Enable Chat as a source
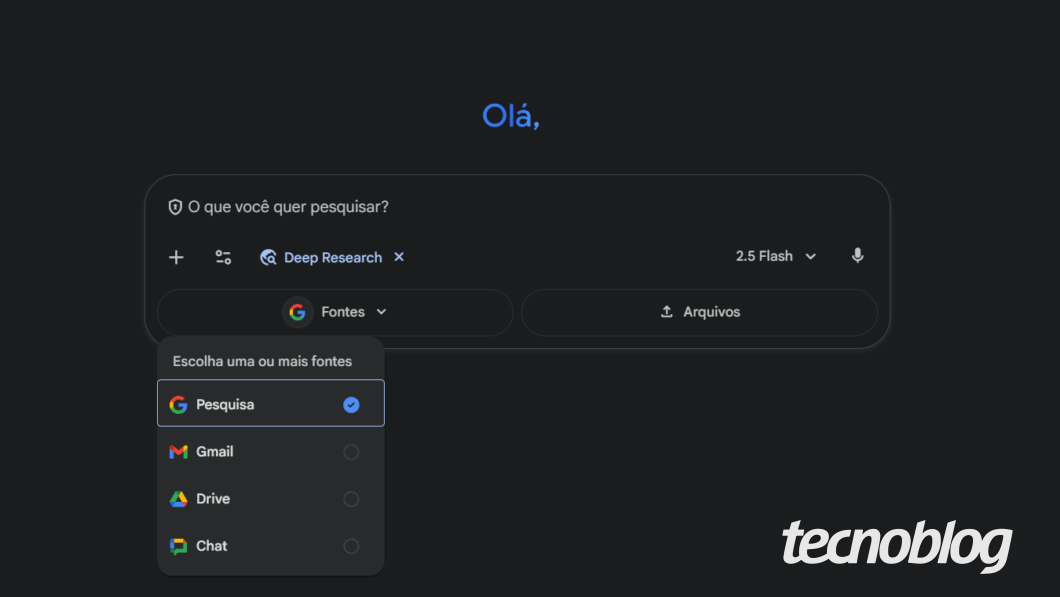 click(x=351, y=546)
